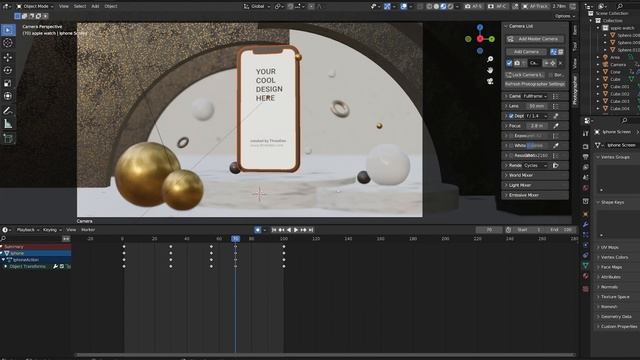
Task: Toggle the timeline filter arrows button
Action: point(66,238)
